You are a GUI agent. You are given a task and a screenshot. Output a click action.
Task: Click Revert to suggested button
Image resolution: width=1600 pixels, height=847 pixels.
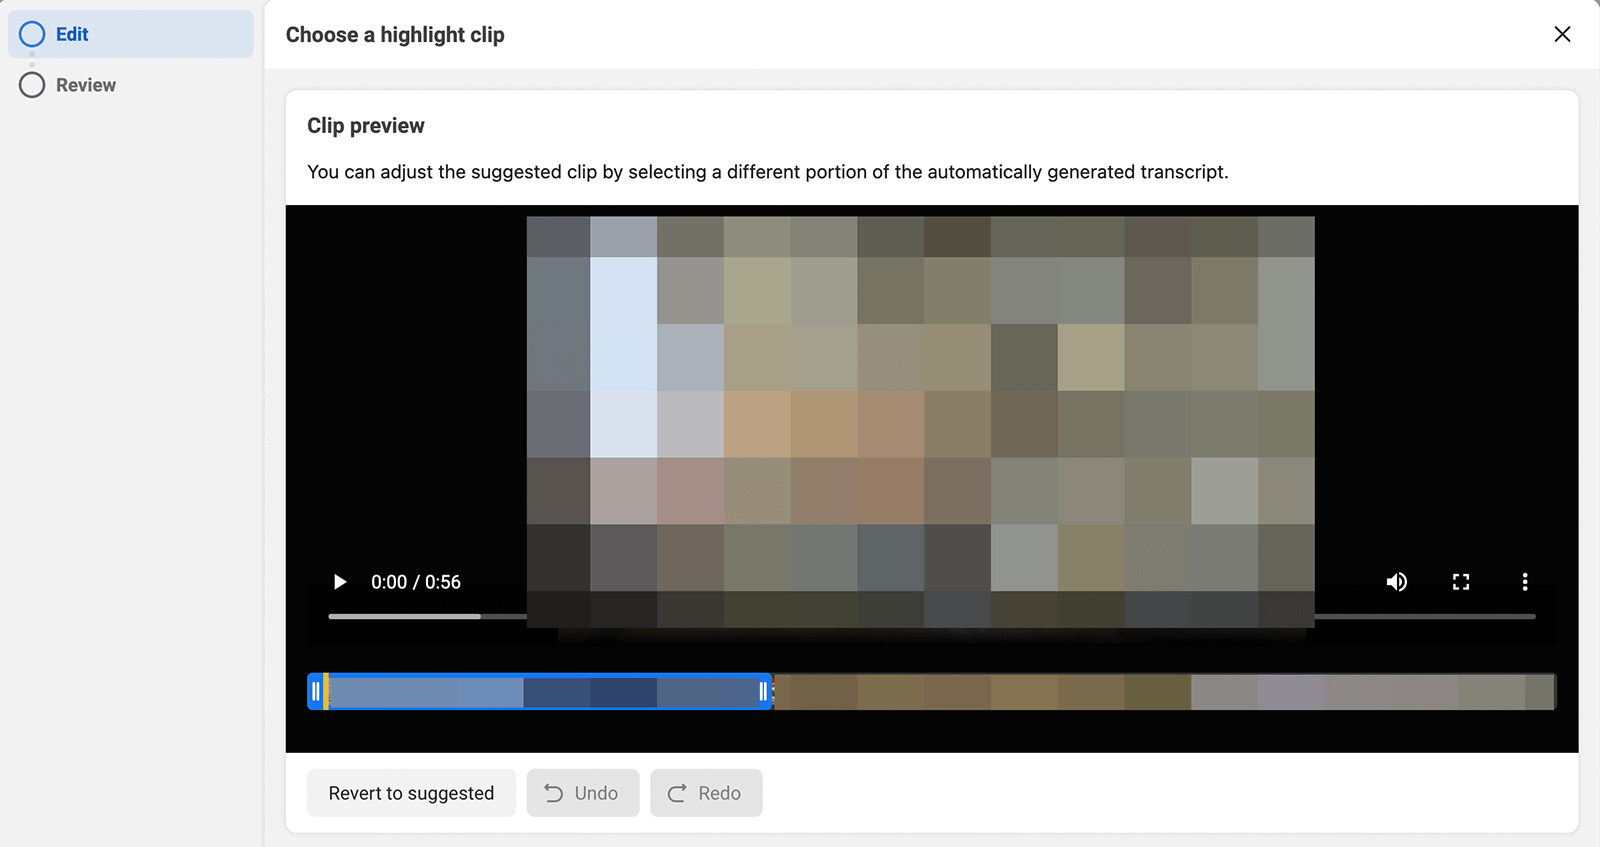pyautogui.click(x=411, y=793)
